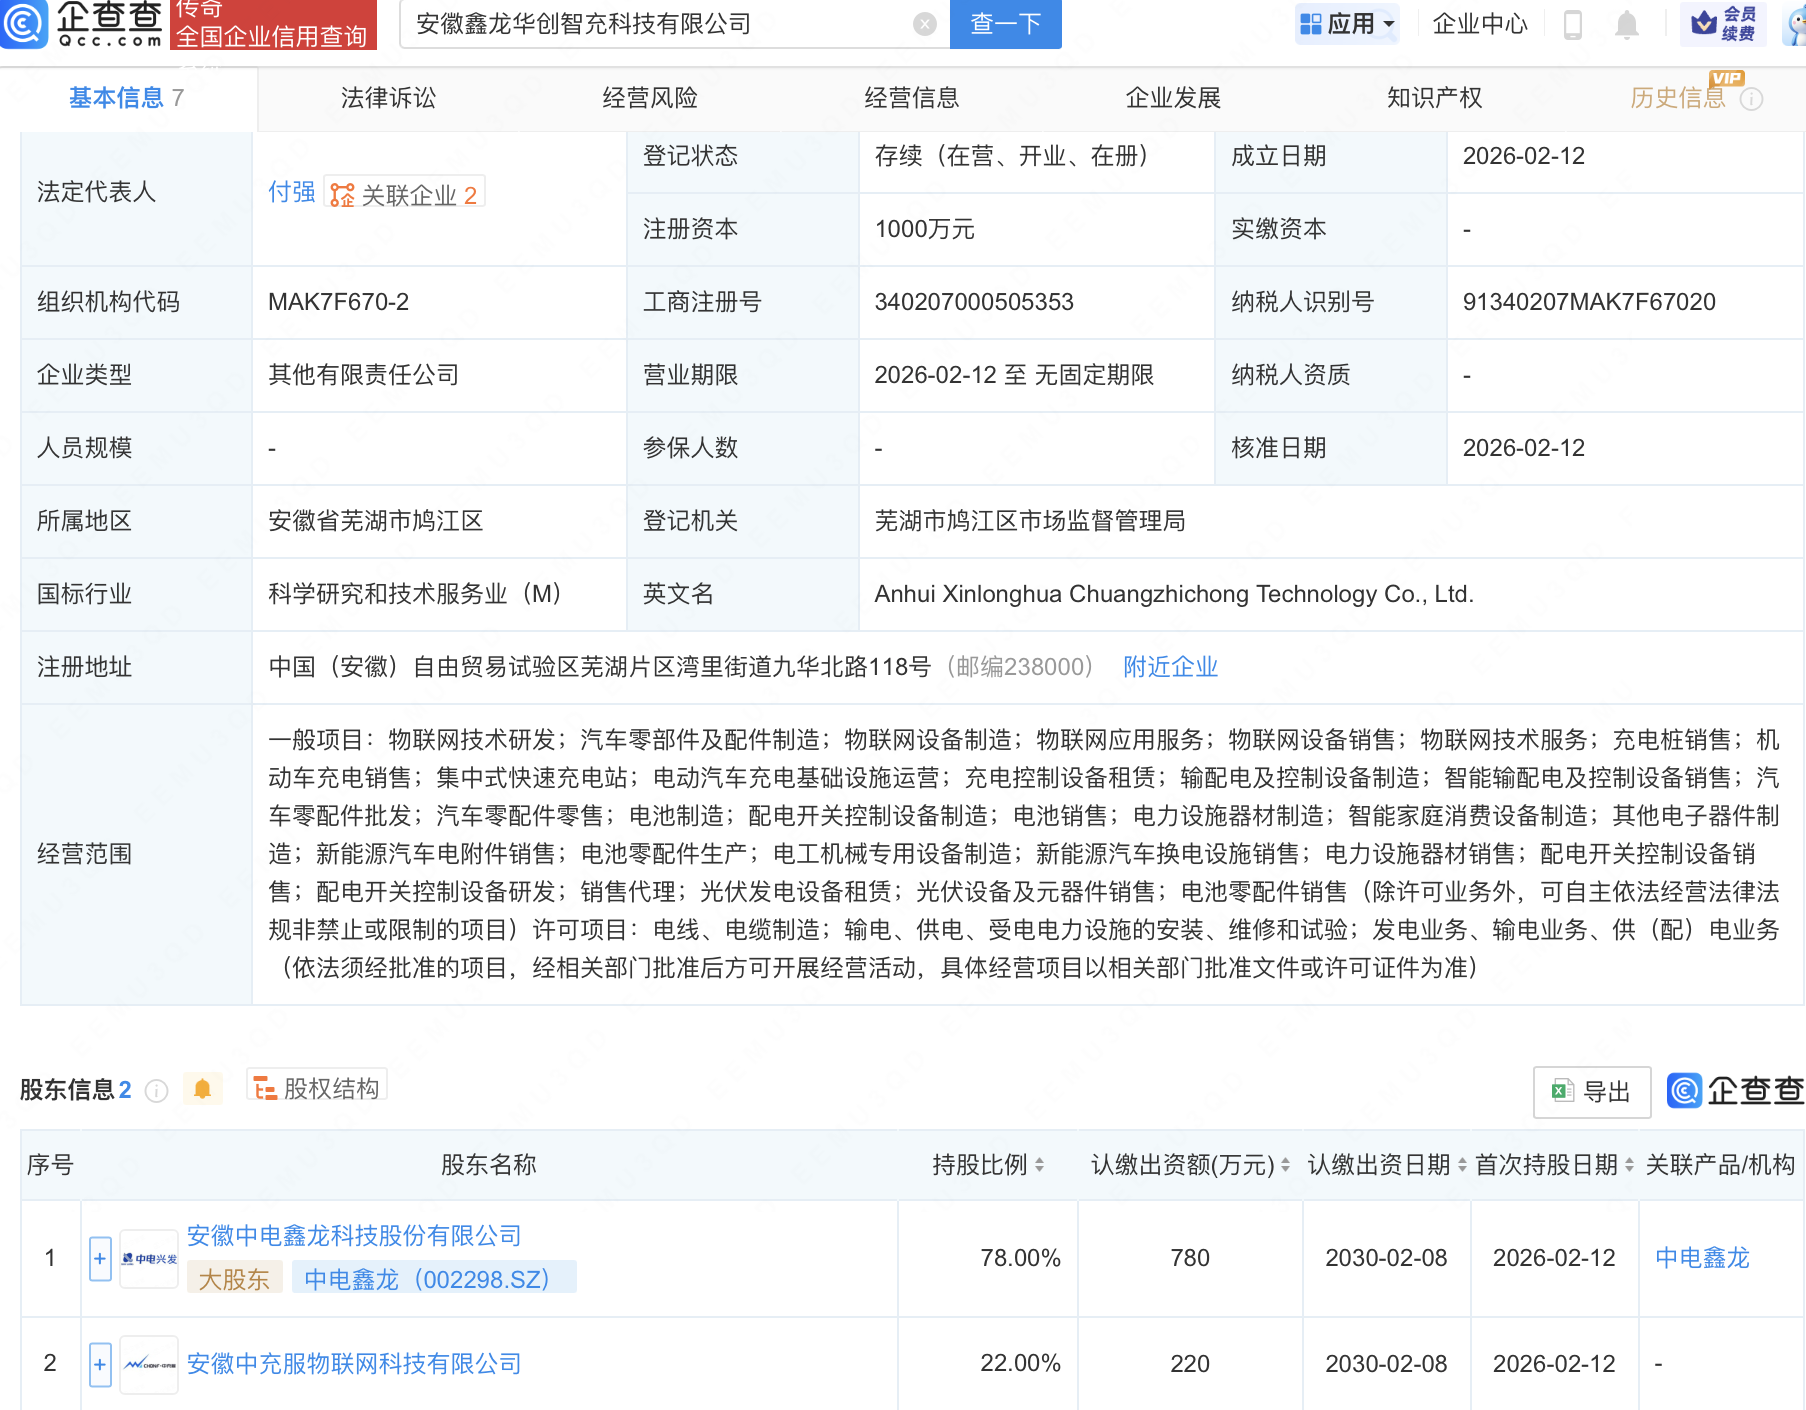Open the mobile app icon in top bar
Image resolution: width=1806 pixels, height=1410 pixels.
click(1573, 24)
